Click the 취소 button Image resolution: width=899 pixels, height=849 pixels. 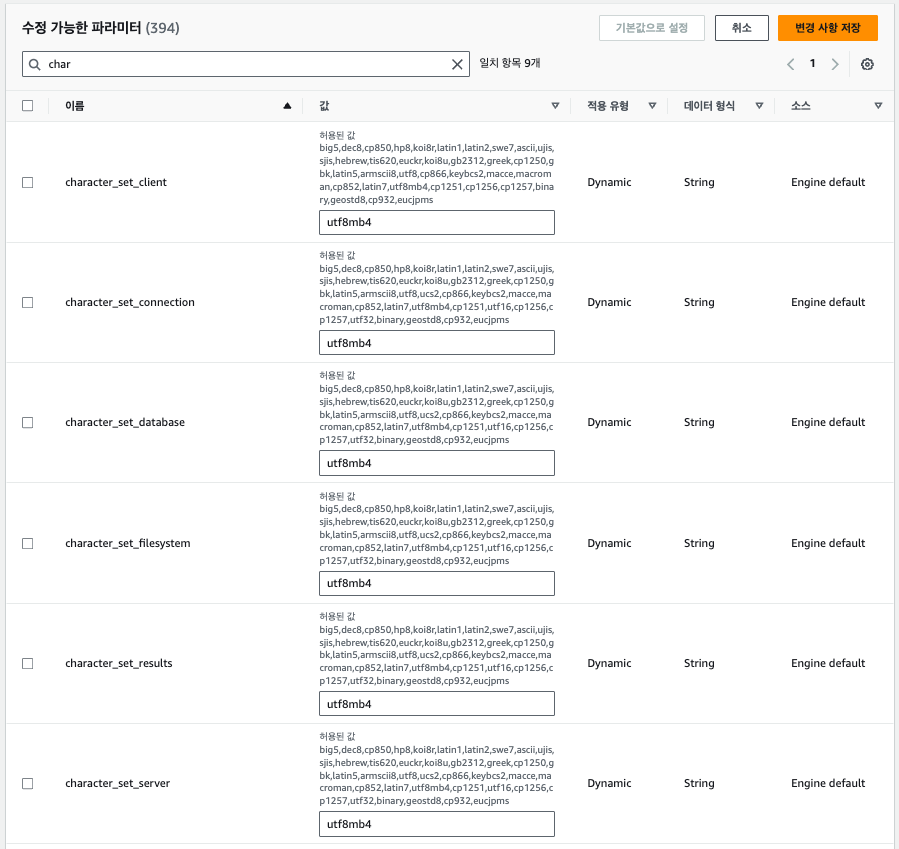point(741,28)
